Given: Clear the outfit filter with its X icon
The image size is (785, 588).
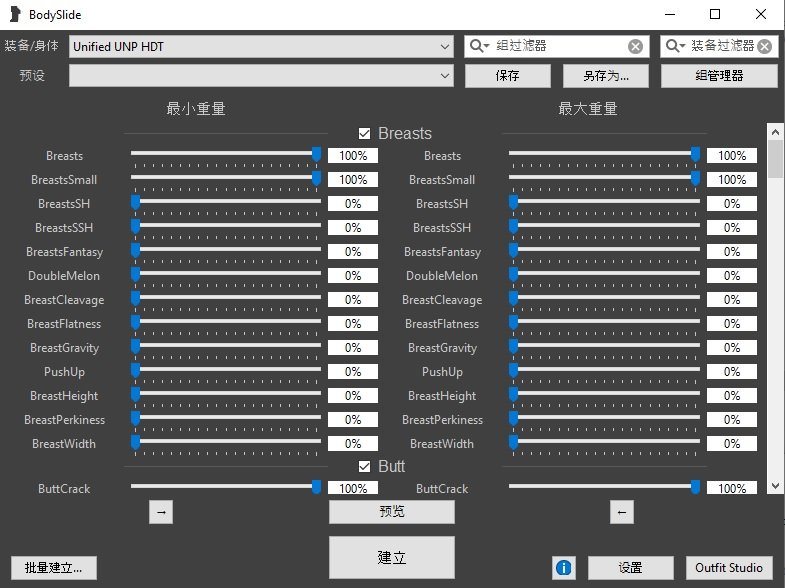Looking at the screenshot, I should [x=764, y=47].
